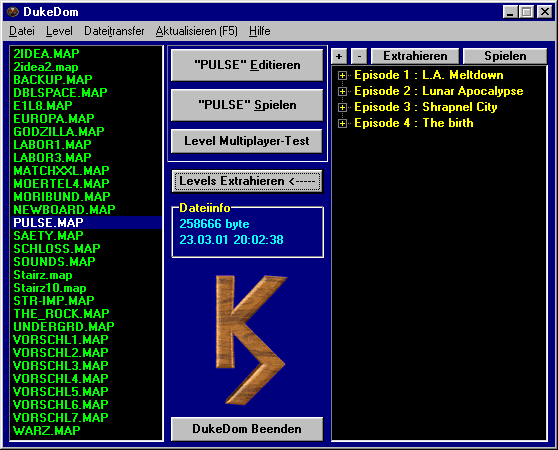This screenshot has width=558, height=450.
Task: Select STR-IMP.MAP in the list
Action: pos(86,301)
